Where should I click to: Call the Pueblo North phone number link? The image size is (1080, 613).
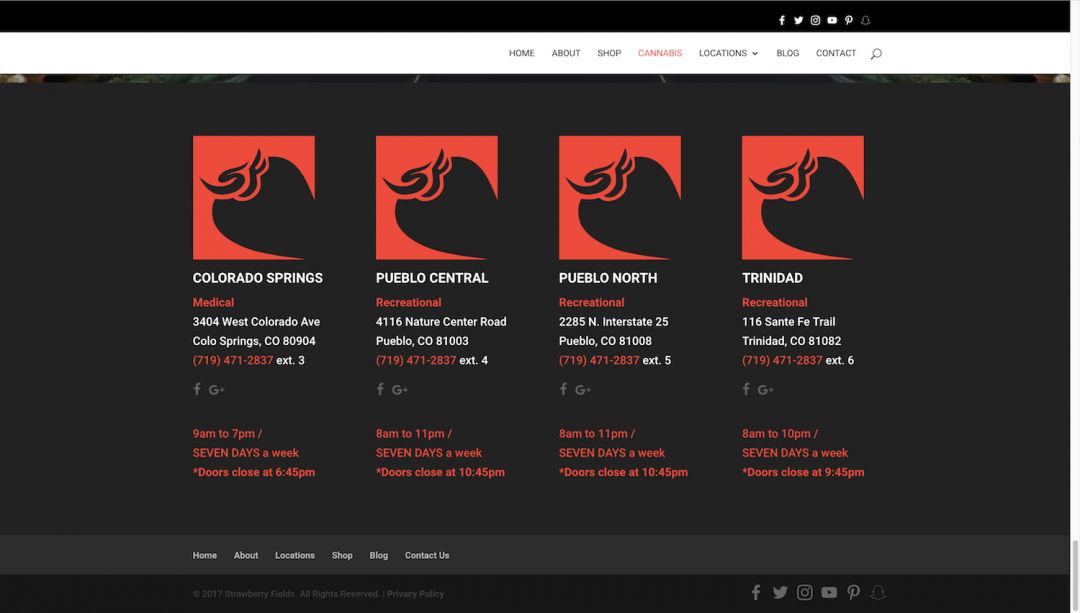click(599, 361)
